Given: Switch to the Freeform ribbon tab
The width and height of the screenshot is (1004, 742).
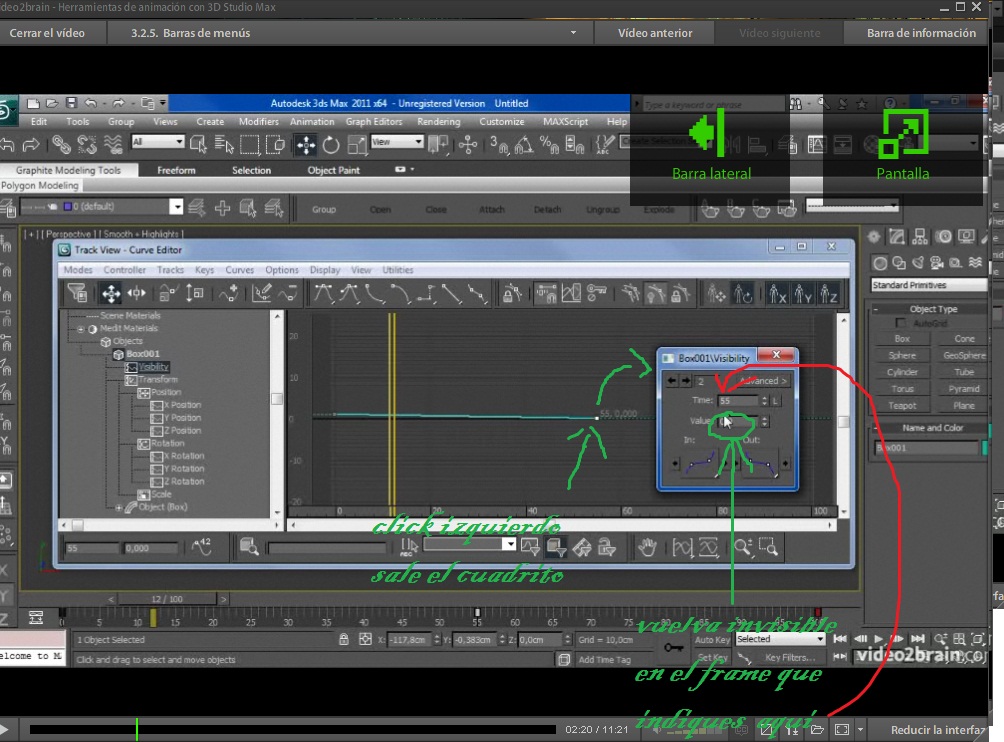Looking at the screenshot, I should pyautogui.click(x=176, y=170).
